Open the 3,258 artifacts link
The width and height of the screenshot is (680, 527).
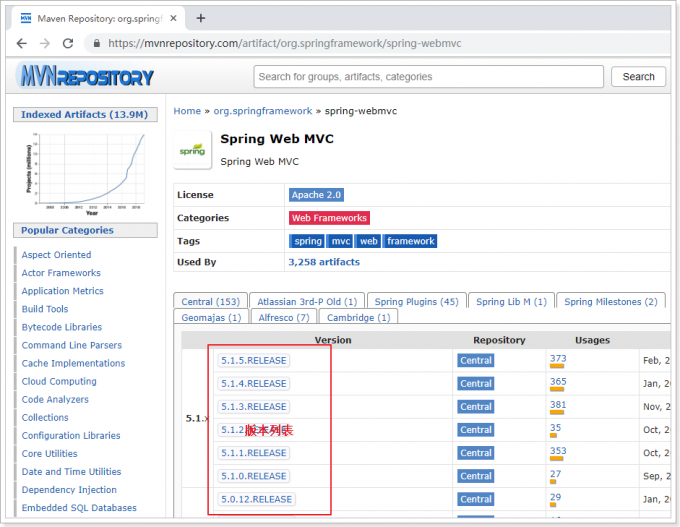324,262
